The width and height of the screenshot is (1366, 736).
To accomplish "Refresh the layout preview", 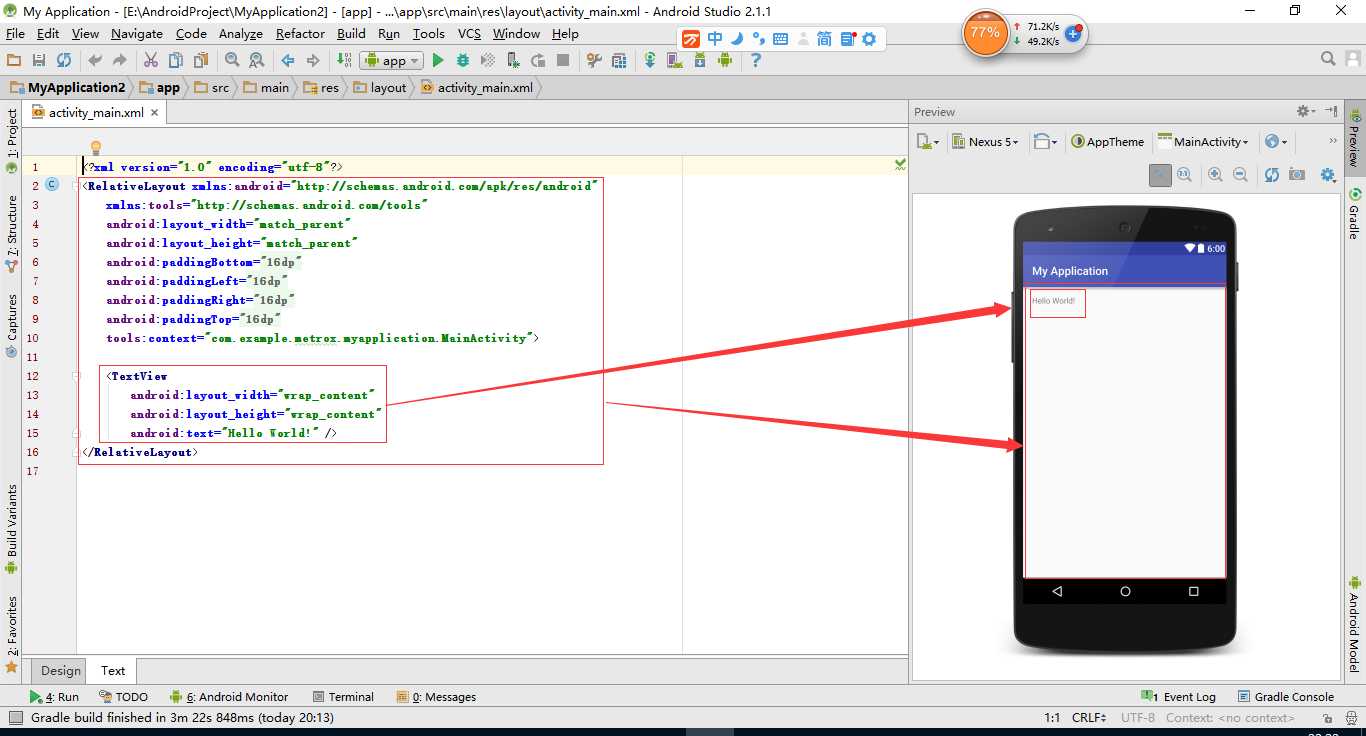I will click(1272, 175).
